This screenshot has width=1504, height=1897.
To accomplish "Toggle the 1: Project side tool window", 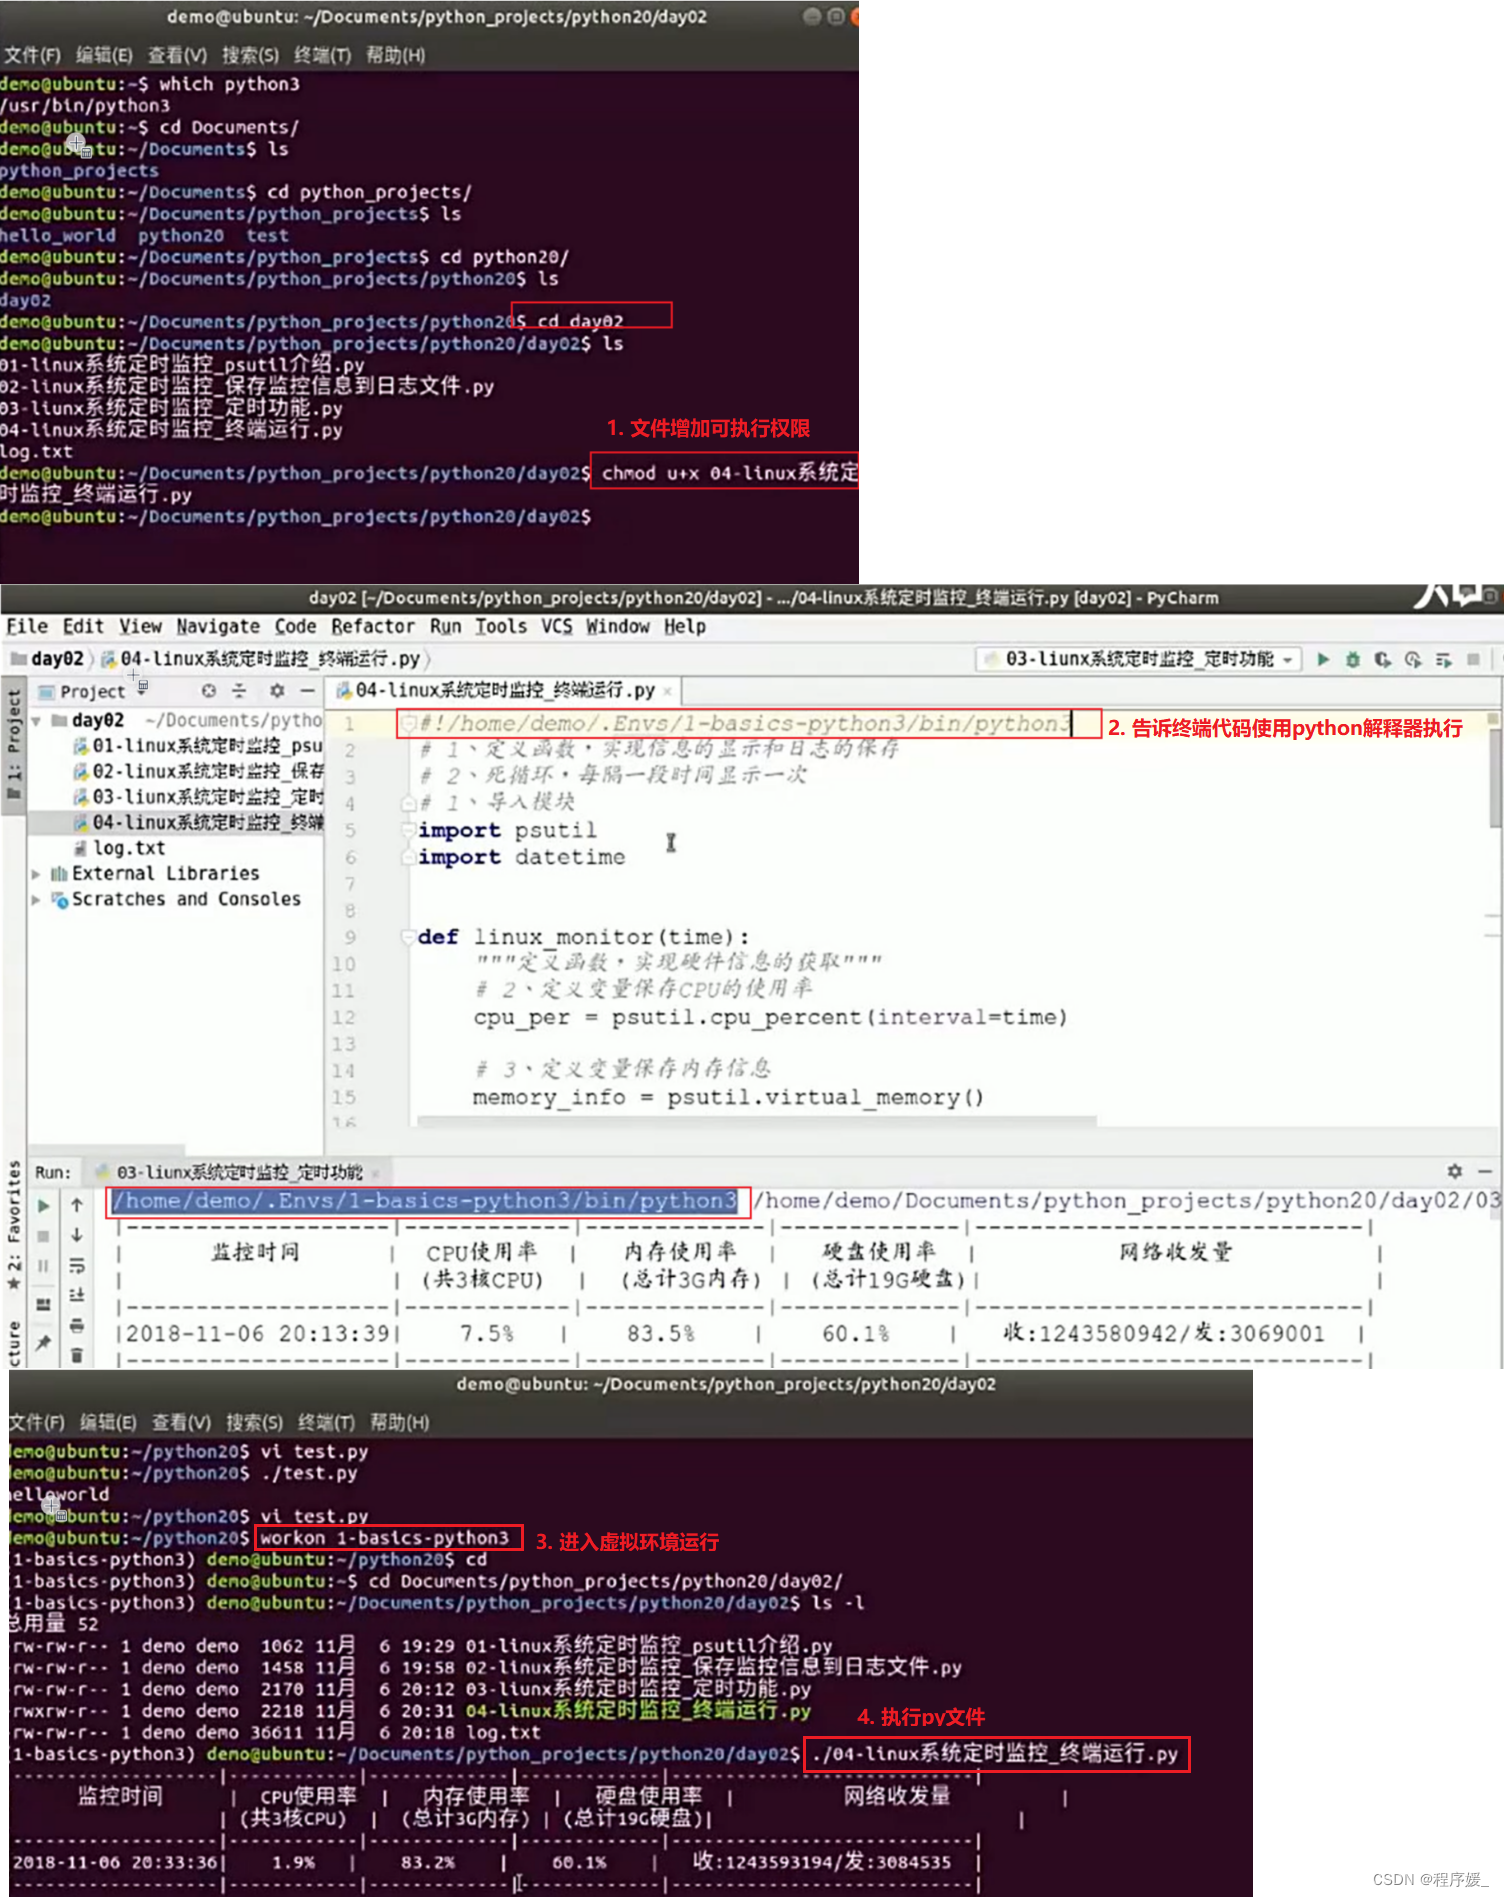I will tap(13, 744).
